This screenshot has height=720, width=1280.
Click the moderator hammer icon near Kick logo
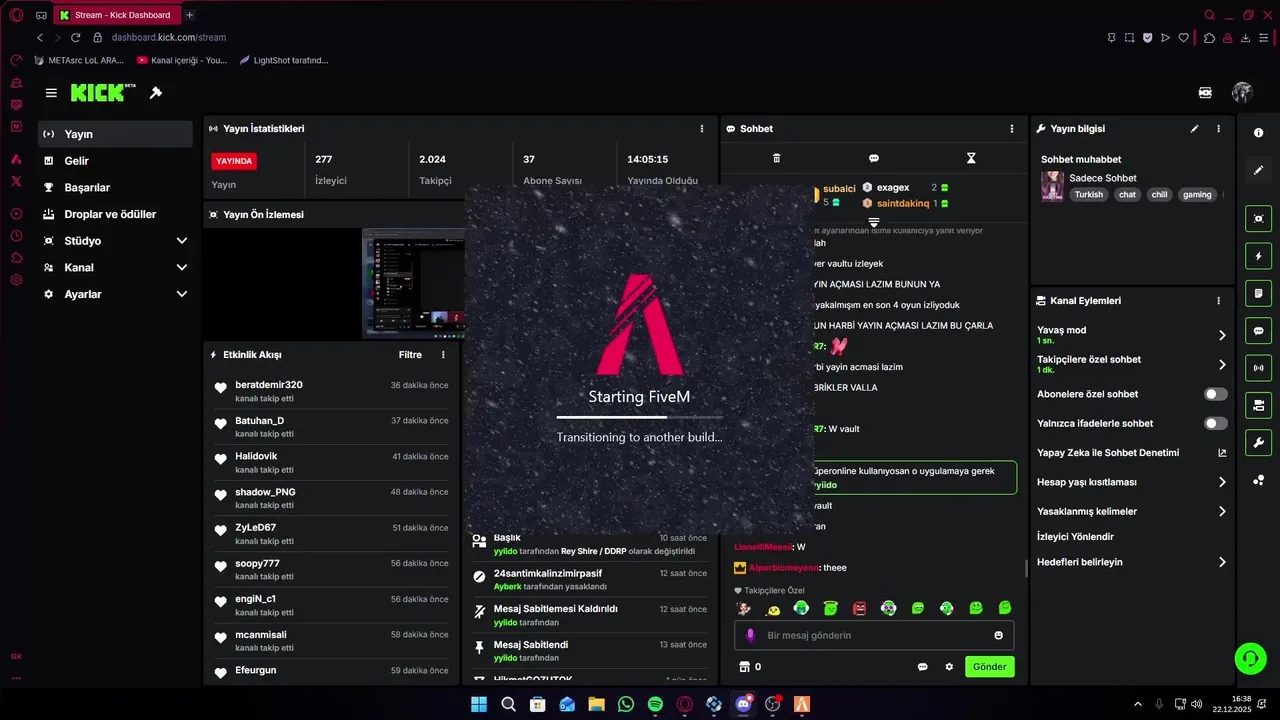[x=156, y=93]
